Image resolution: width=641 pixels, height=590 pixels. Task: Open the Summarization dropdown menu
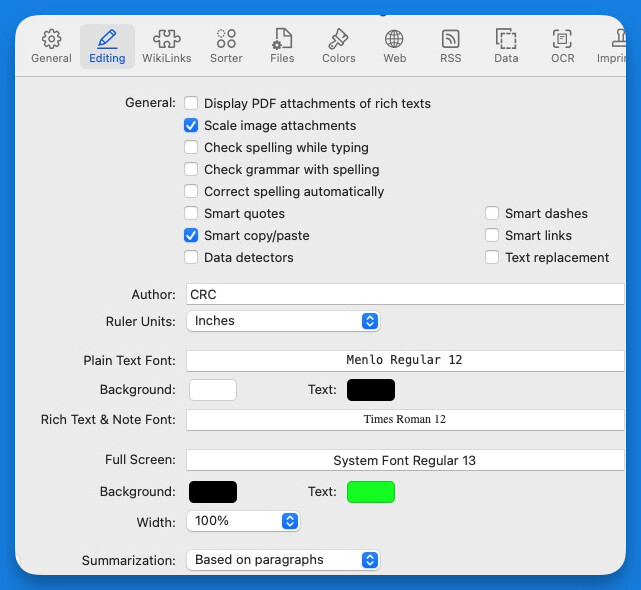coord(283,560)
